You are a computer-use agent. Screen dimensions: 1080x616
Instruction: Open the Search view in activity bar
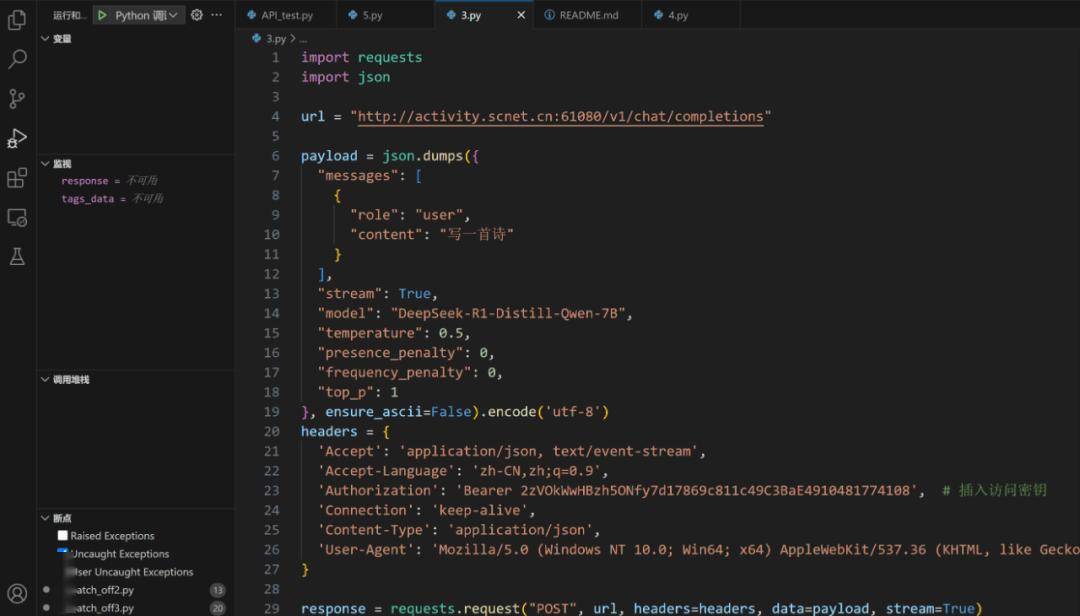[x=17, y=60]
